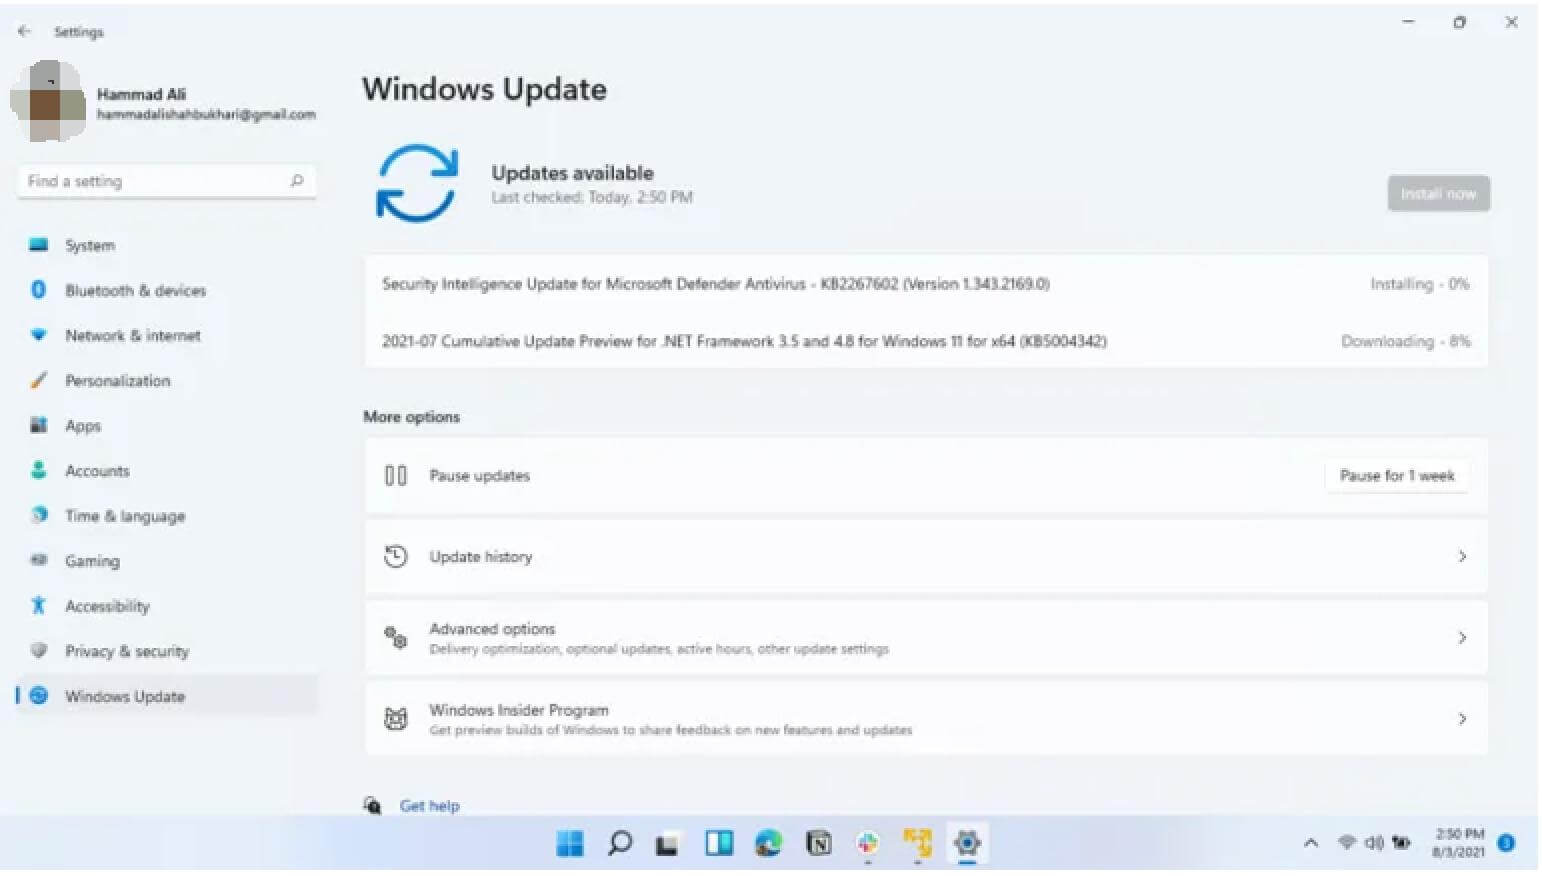Select Bluetooth & devices

pyautogui.click(x=136, y=291)
